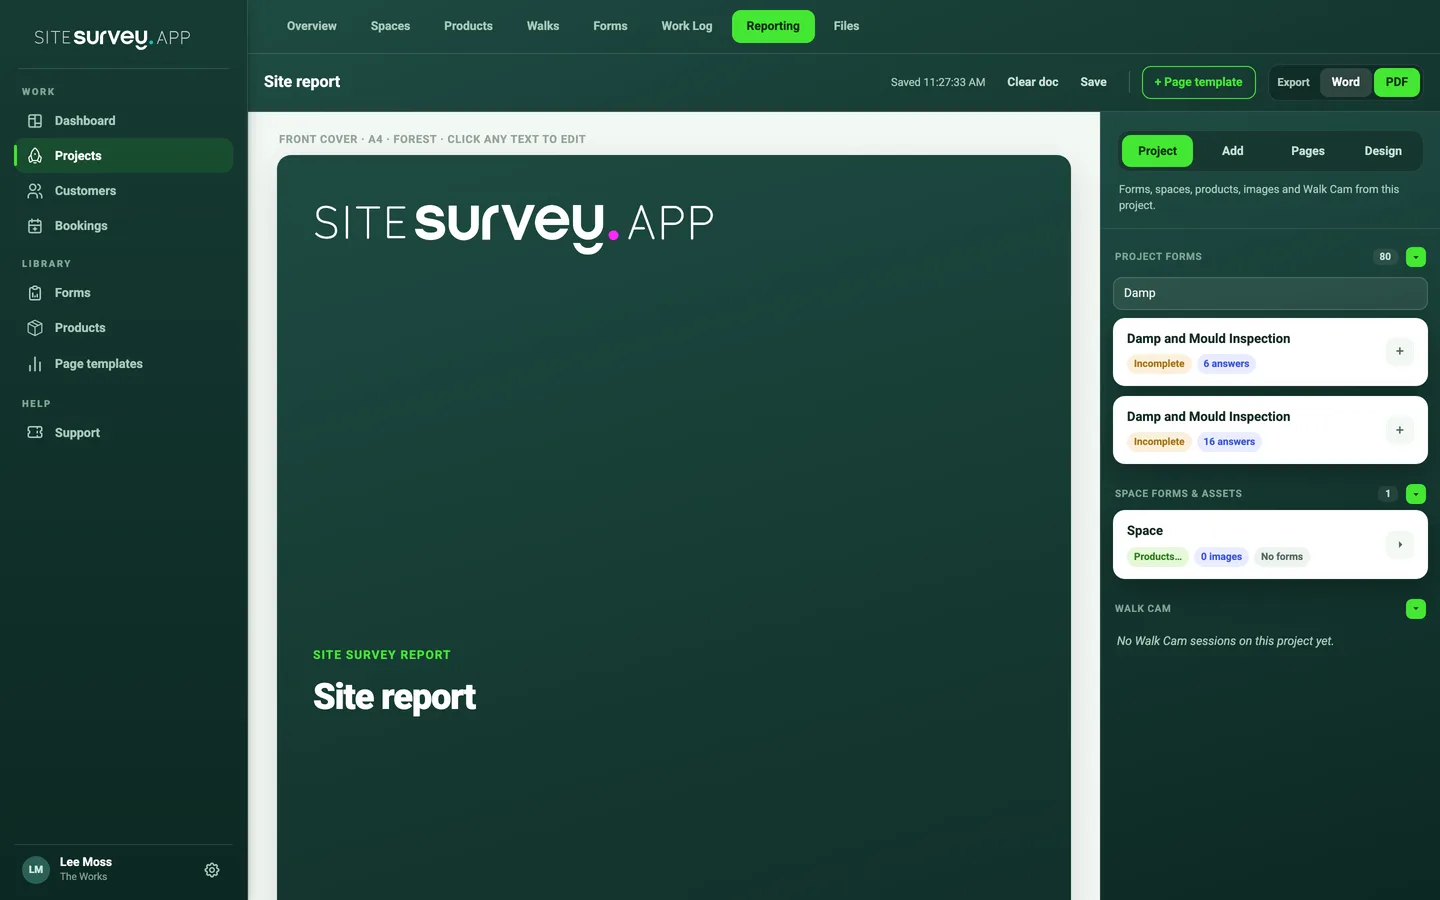The width and height of the screenshot is (1440, 900).
Task: Switch to the Design panel tab
Action: (x=1383, y=151)
